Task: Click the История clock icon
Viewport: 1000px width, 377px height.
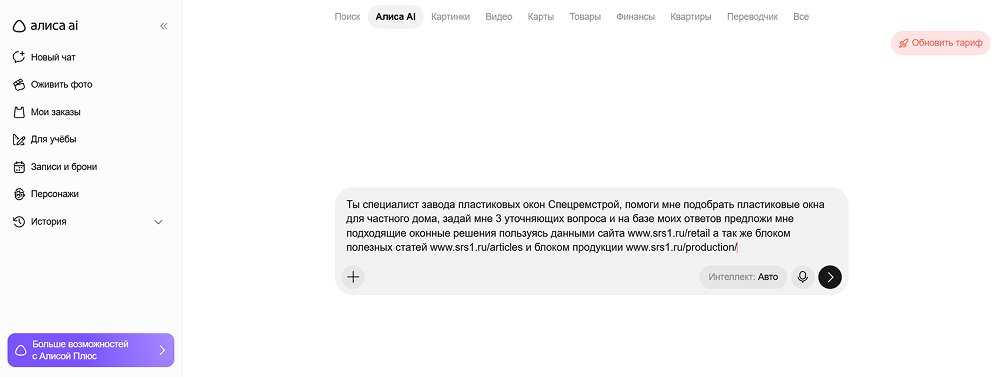Action: 19,221
